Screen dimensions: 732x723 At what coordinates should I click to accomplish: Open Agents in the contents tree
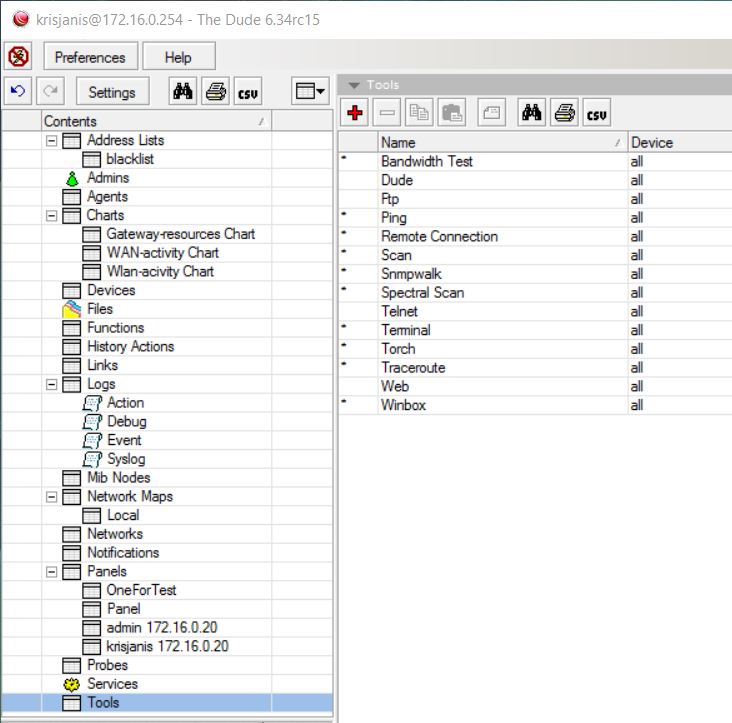tap(107, 197)
